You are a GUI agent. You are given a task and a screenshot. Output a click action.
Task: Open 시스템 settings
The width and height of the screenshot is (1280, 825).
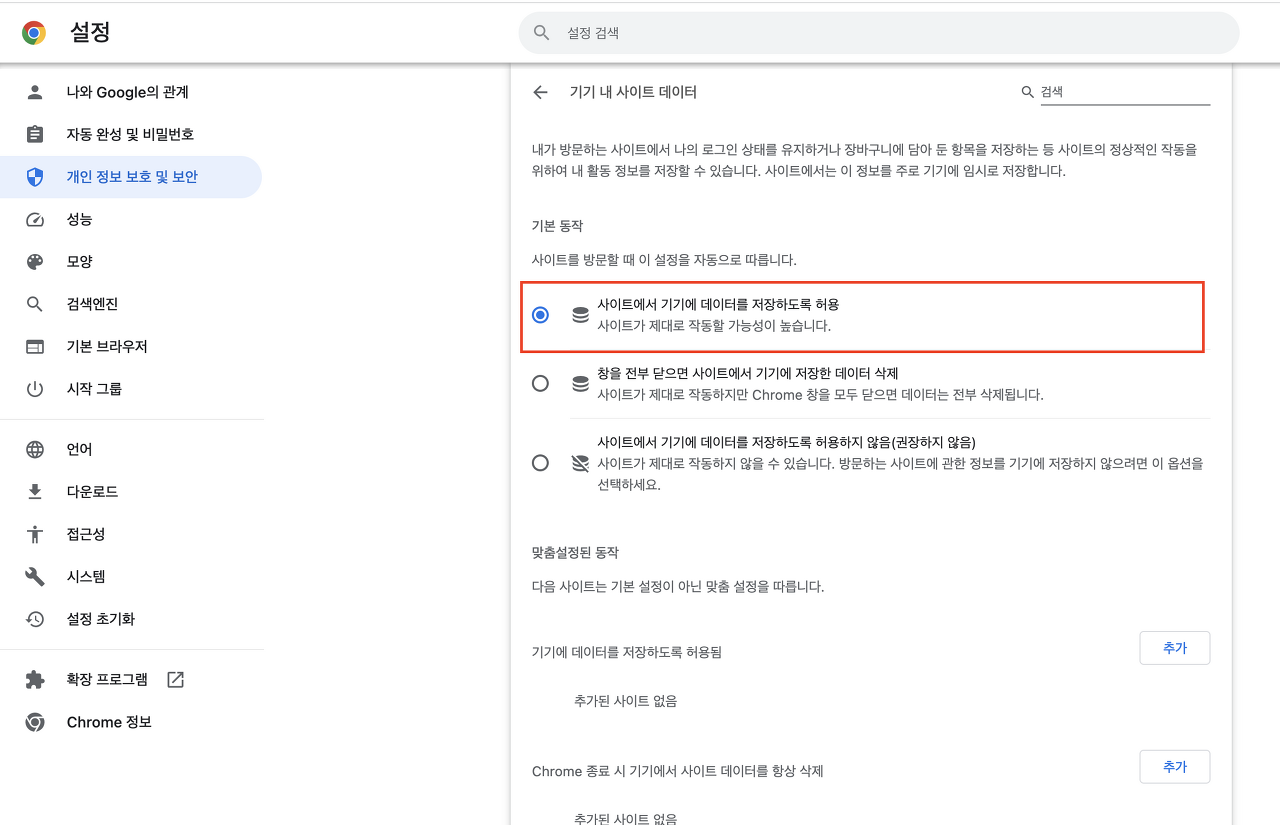click(x=131, y=576)
